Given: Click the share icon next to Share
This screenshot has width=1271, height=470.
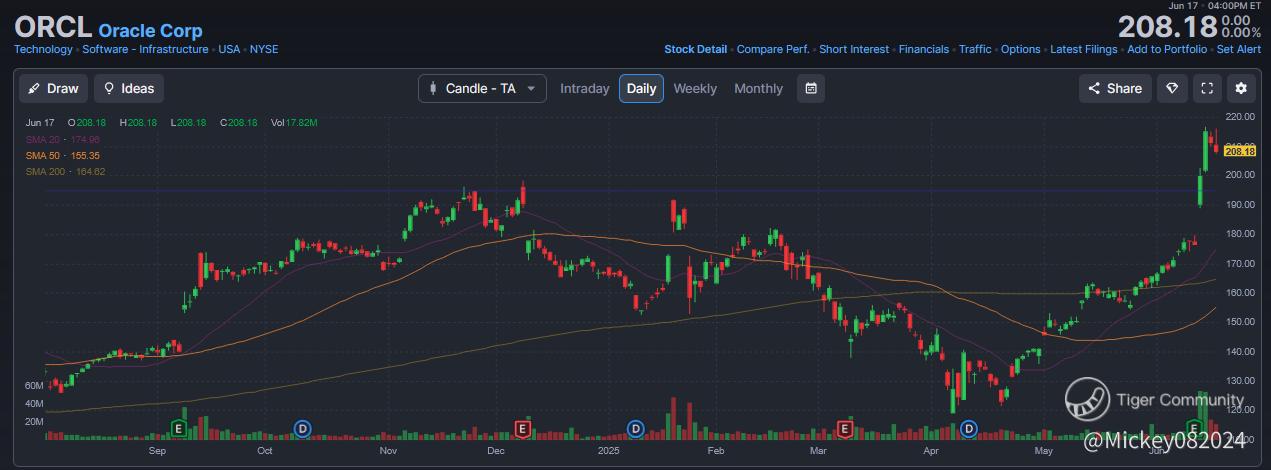Looking at the screenshot, I should point(1094,88).
